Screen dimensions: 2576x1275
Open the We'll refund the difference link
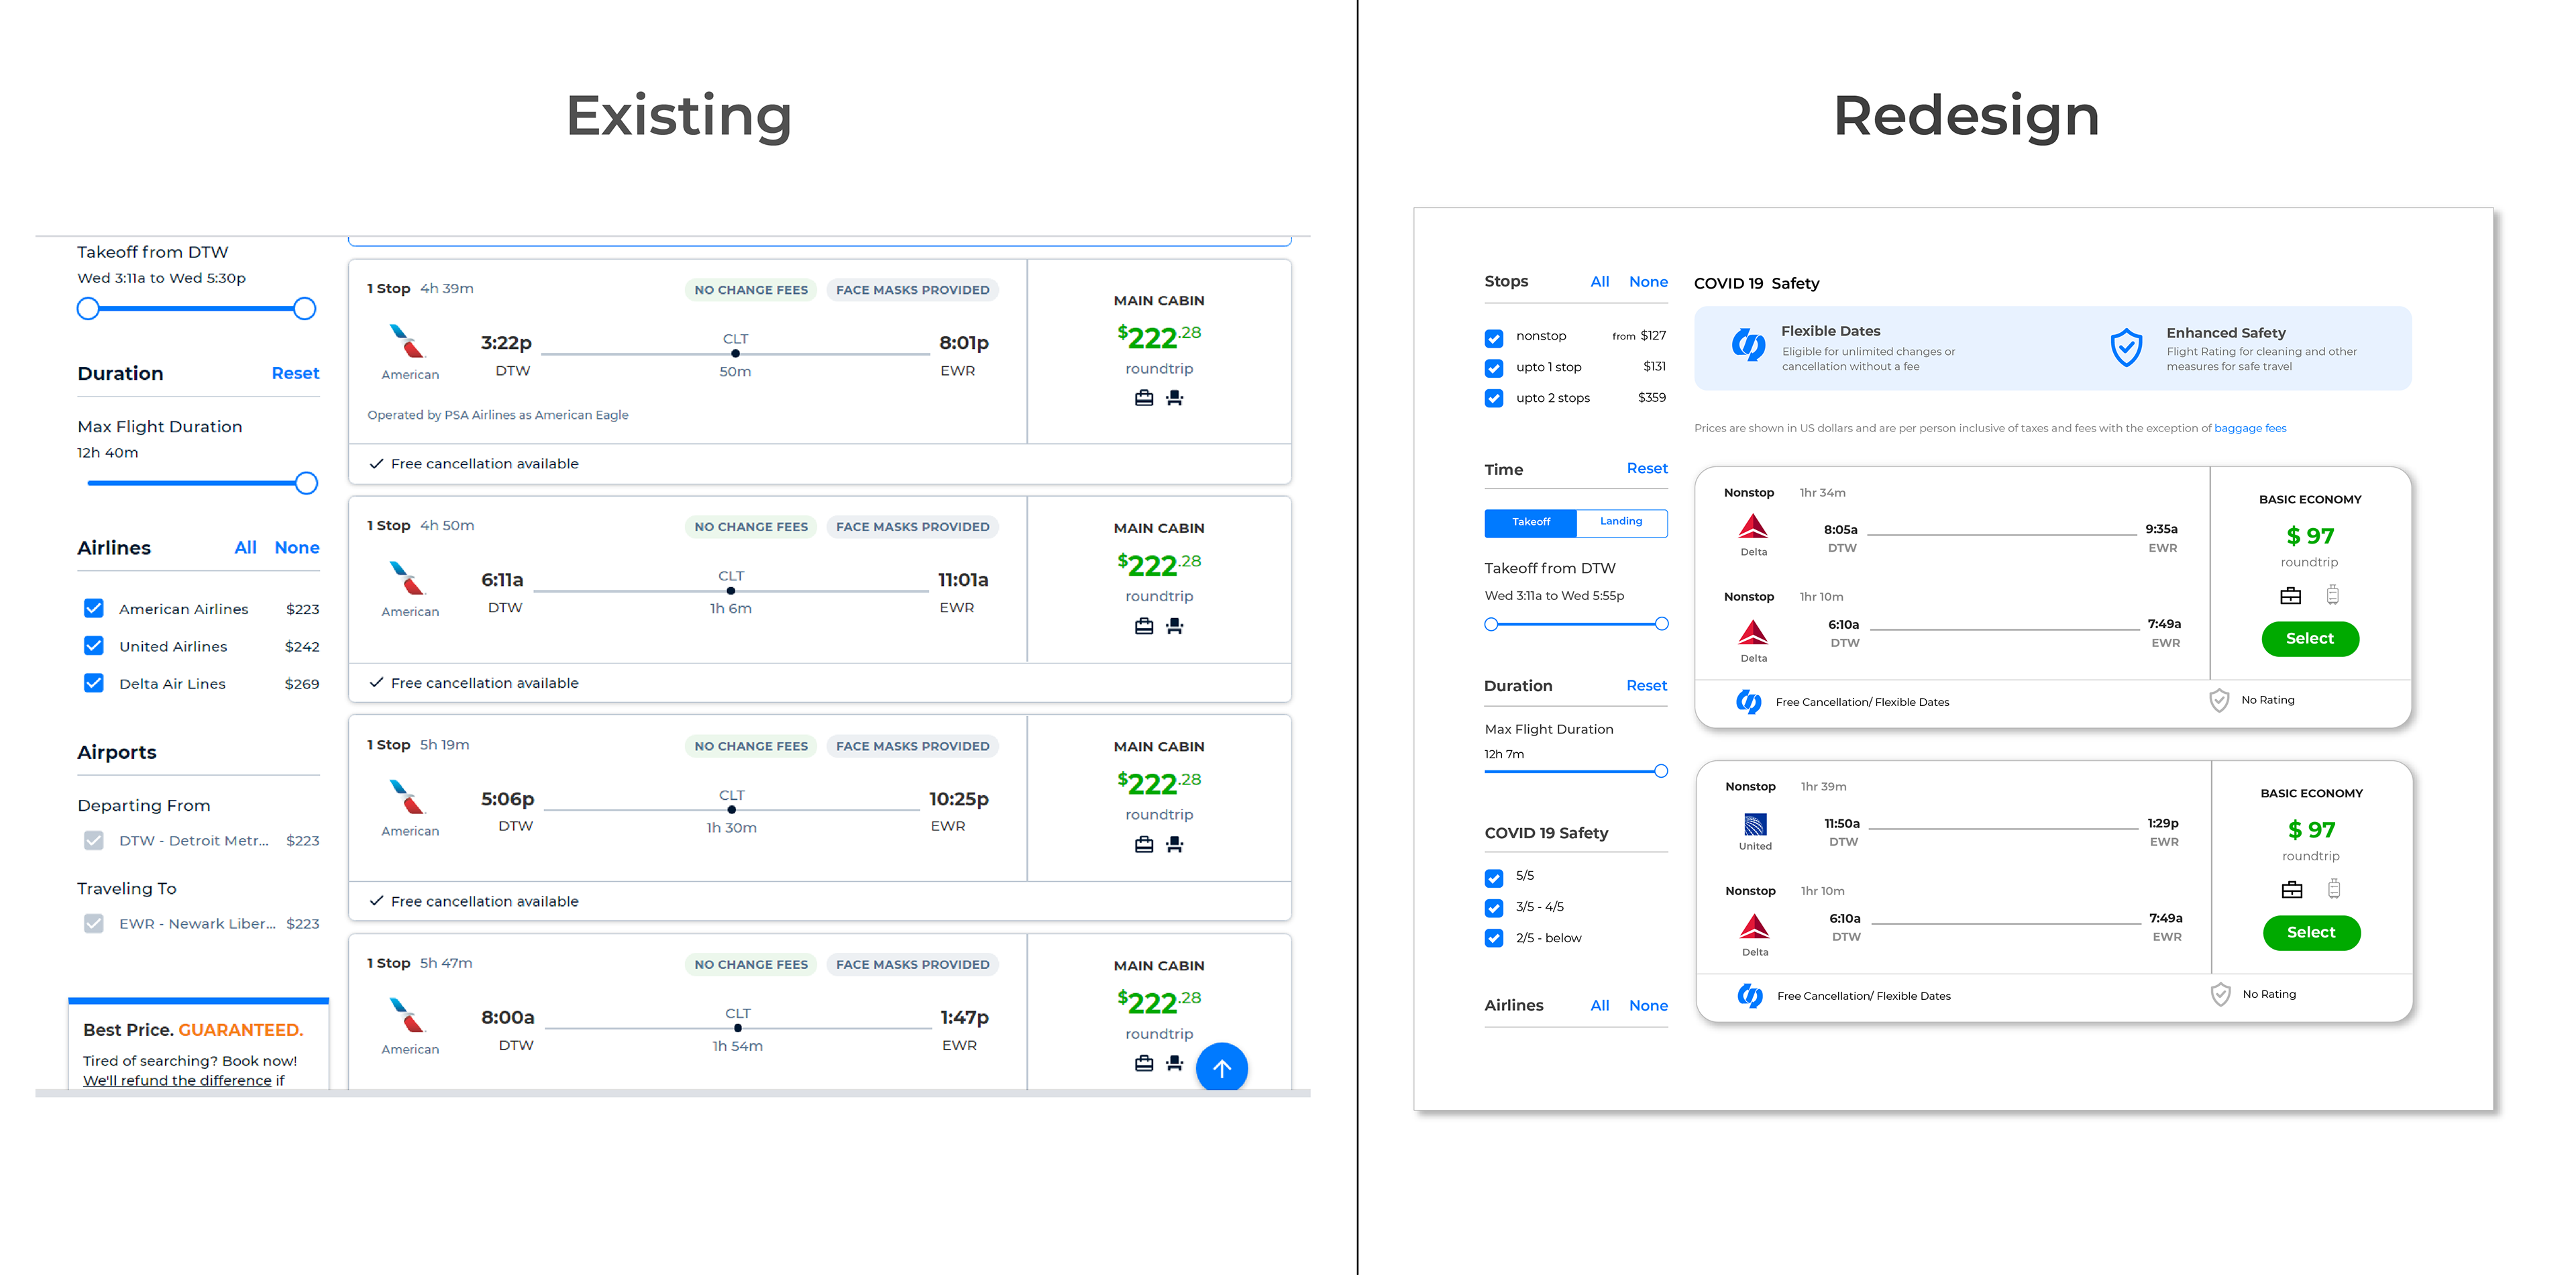(x=177, y=1080)
